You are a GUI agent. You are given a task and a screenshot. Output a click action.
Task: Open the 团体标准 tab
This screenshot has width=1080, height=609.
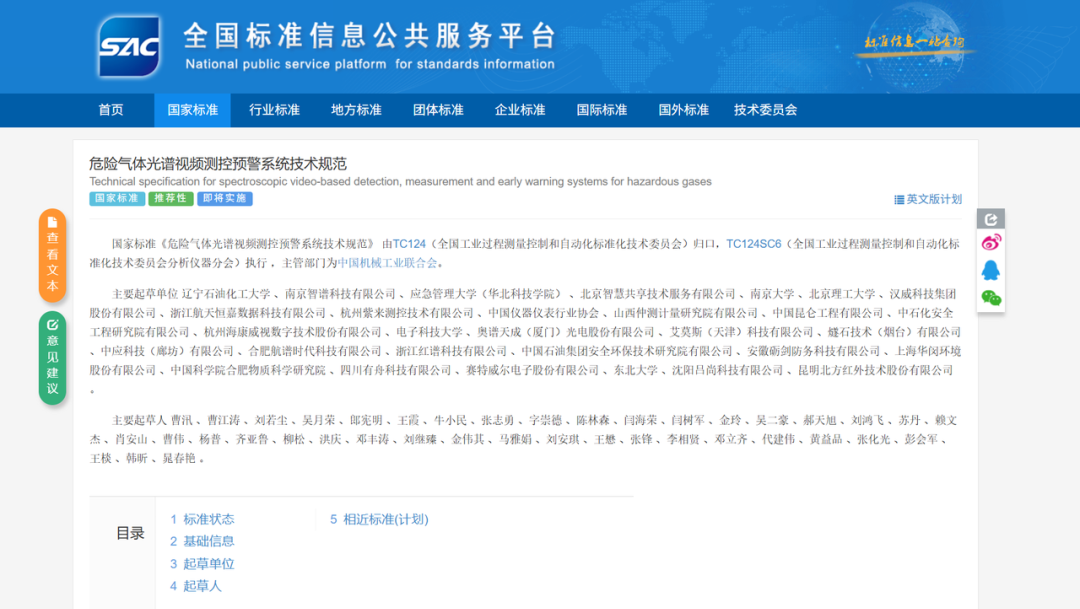tap(438, 110)
